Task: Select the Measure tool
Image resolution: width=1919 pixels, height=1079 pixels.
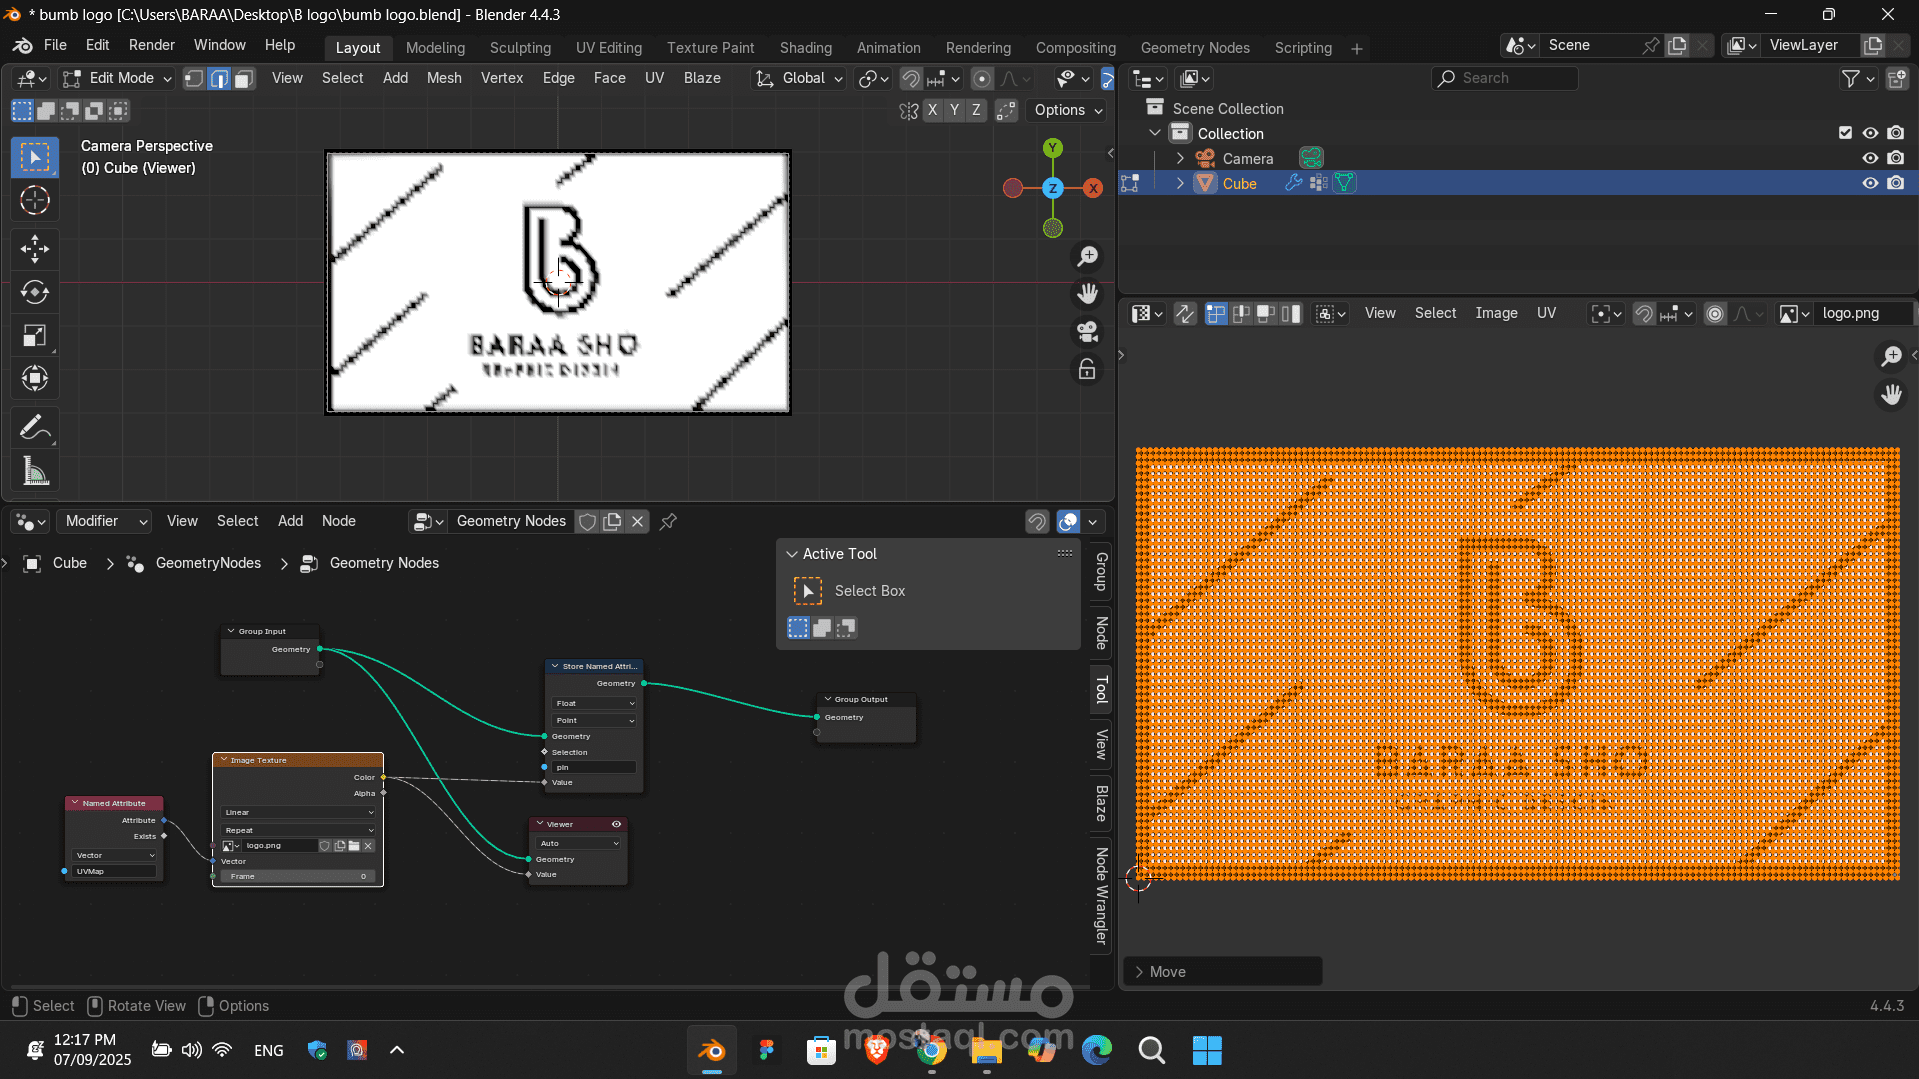Action: pyautogui.click(x=35, y=472)
